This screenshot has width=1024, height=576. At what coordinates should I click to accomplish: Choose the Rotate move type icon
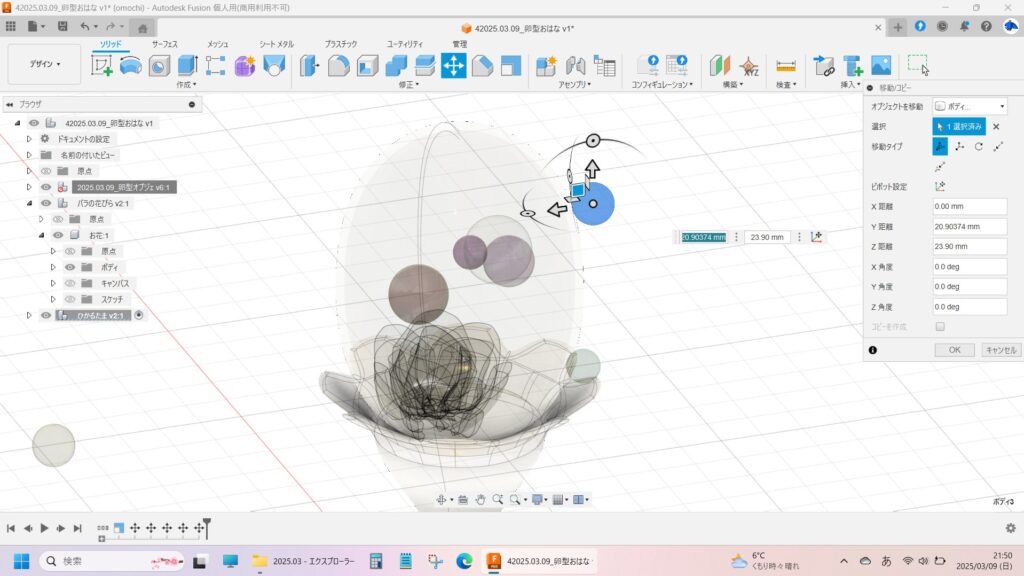click(979, 146)
